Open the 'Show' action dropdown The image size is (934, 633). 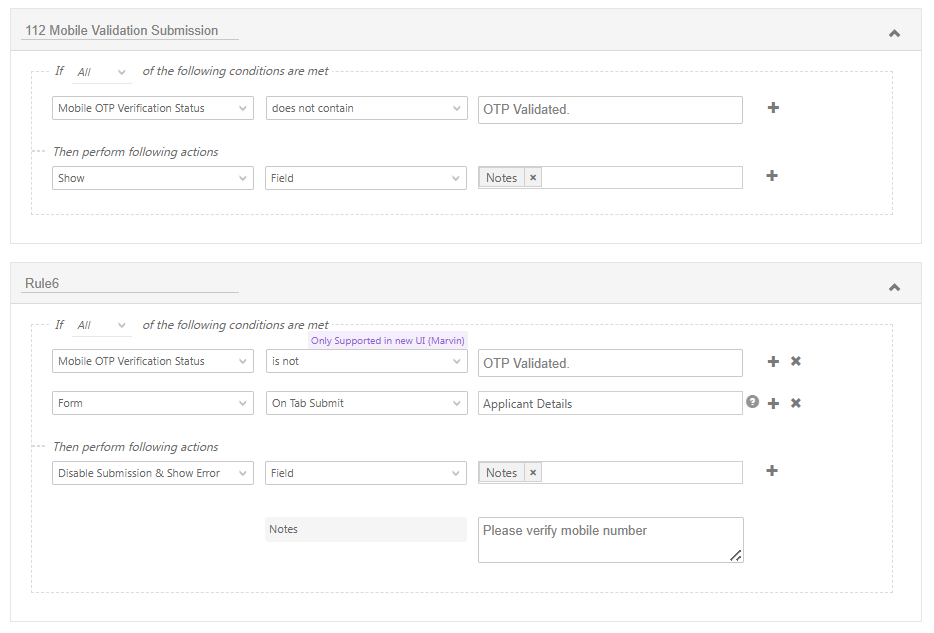tap(152, 178)
